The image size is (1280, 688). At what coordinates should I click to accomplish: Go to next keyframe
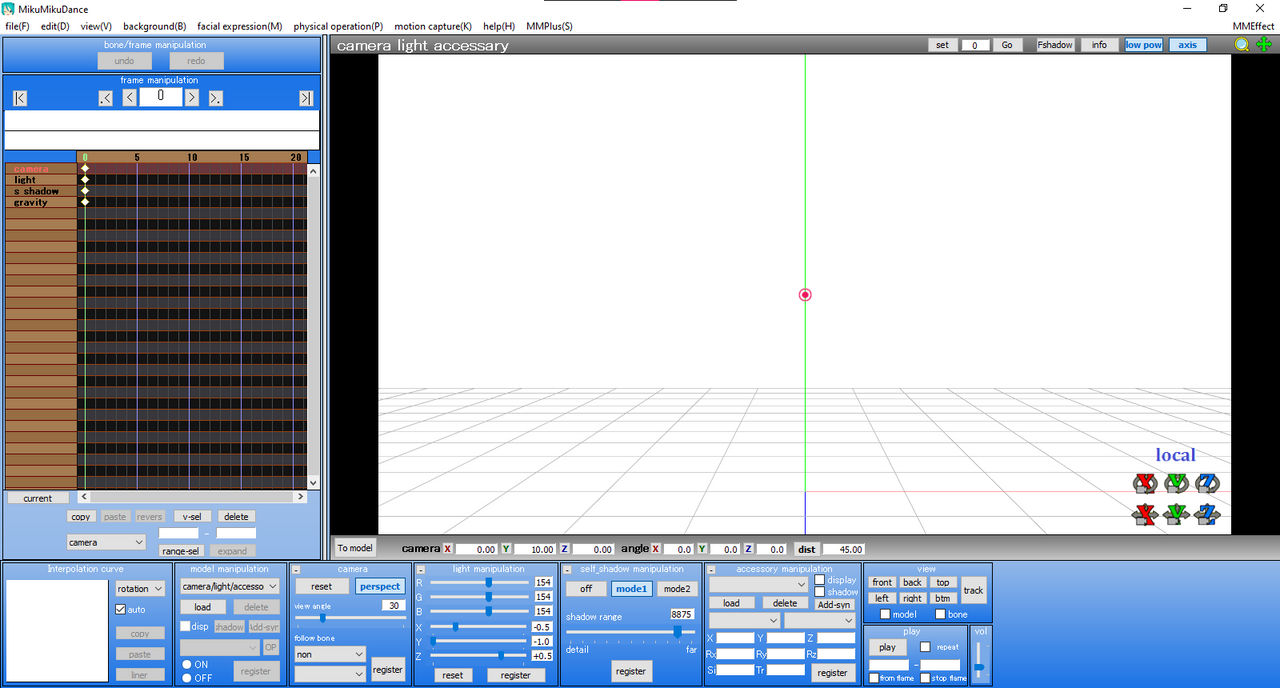[x=215, y=97]
